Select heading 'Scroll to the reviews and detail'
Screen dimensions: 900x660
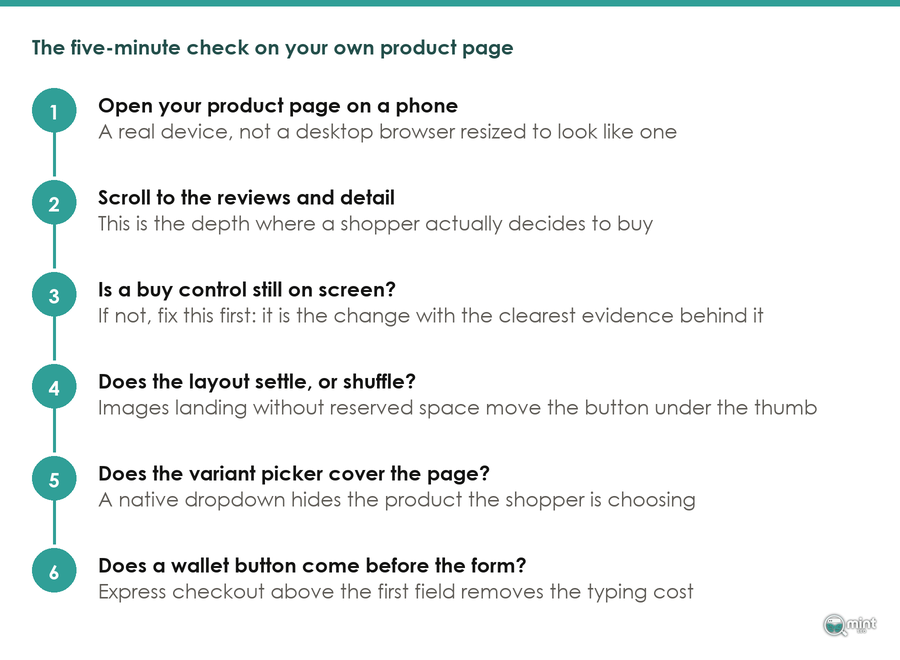pyautogui.click(x=246, y=197)
